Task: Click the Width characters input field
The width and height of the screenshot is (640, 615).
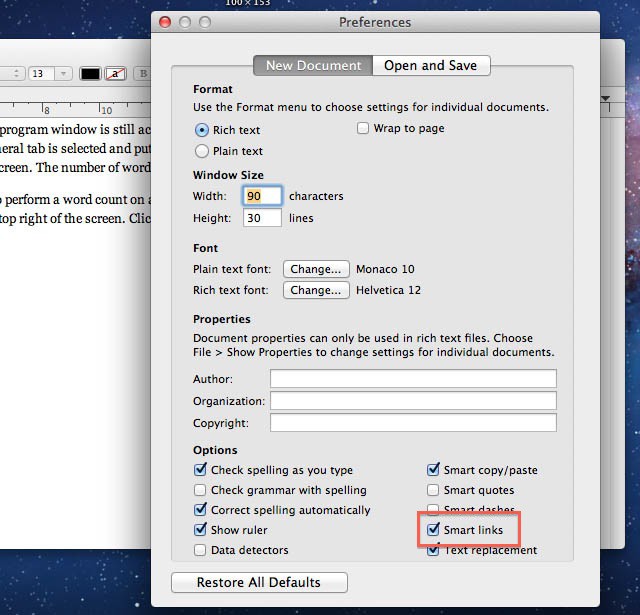Action: point(262,197)
